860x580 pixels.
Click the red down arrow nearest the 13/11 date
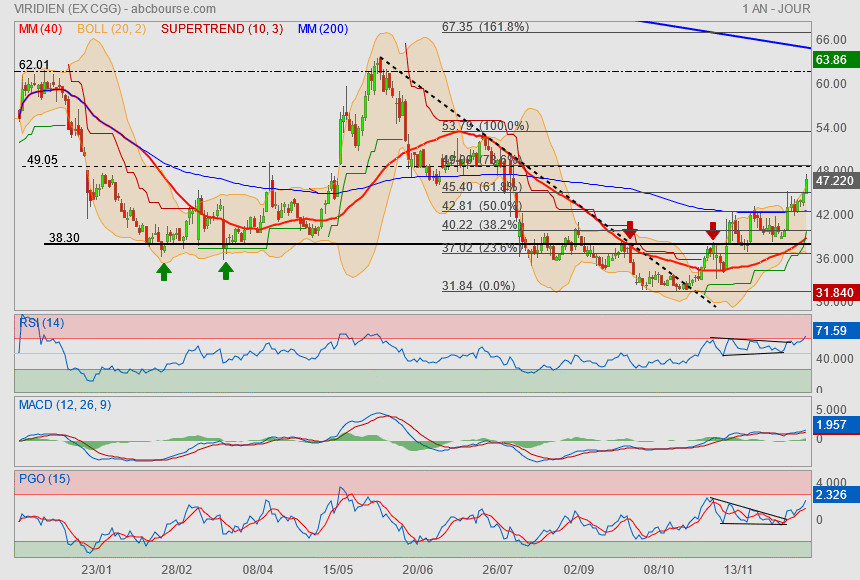point(712,231)
